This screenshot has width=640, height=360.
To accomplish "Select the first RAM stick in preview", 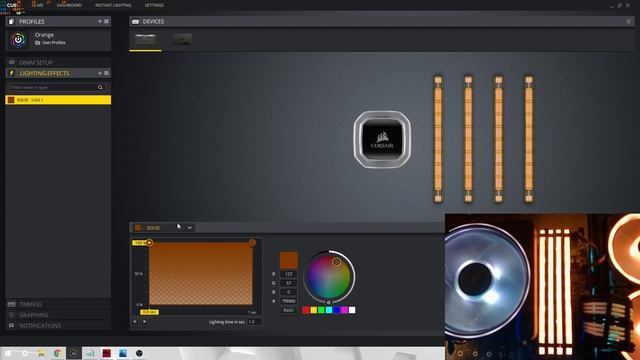I will click(x=438, y=139).
